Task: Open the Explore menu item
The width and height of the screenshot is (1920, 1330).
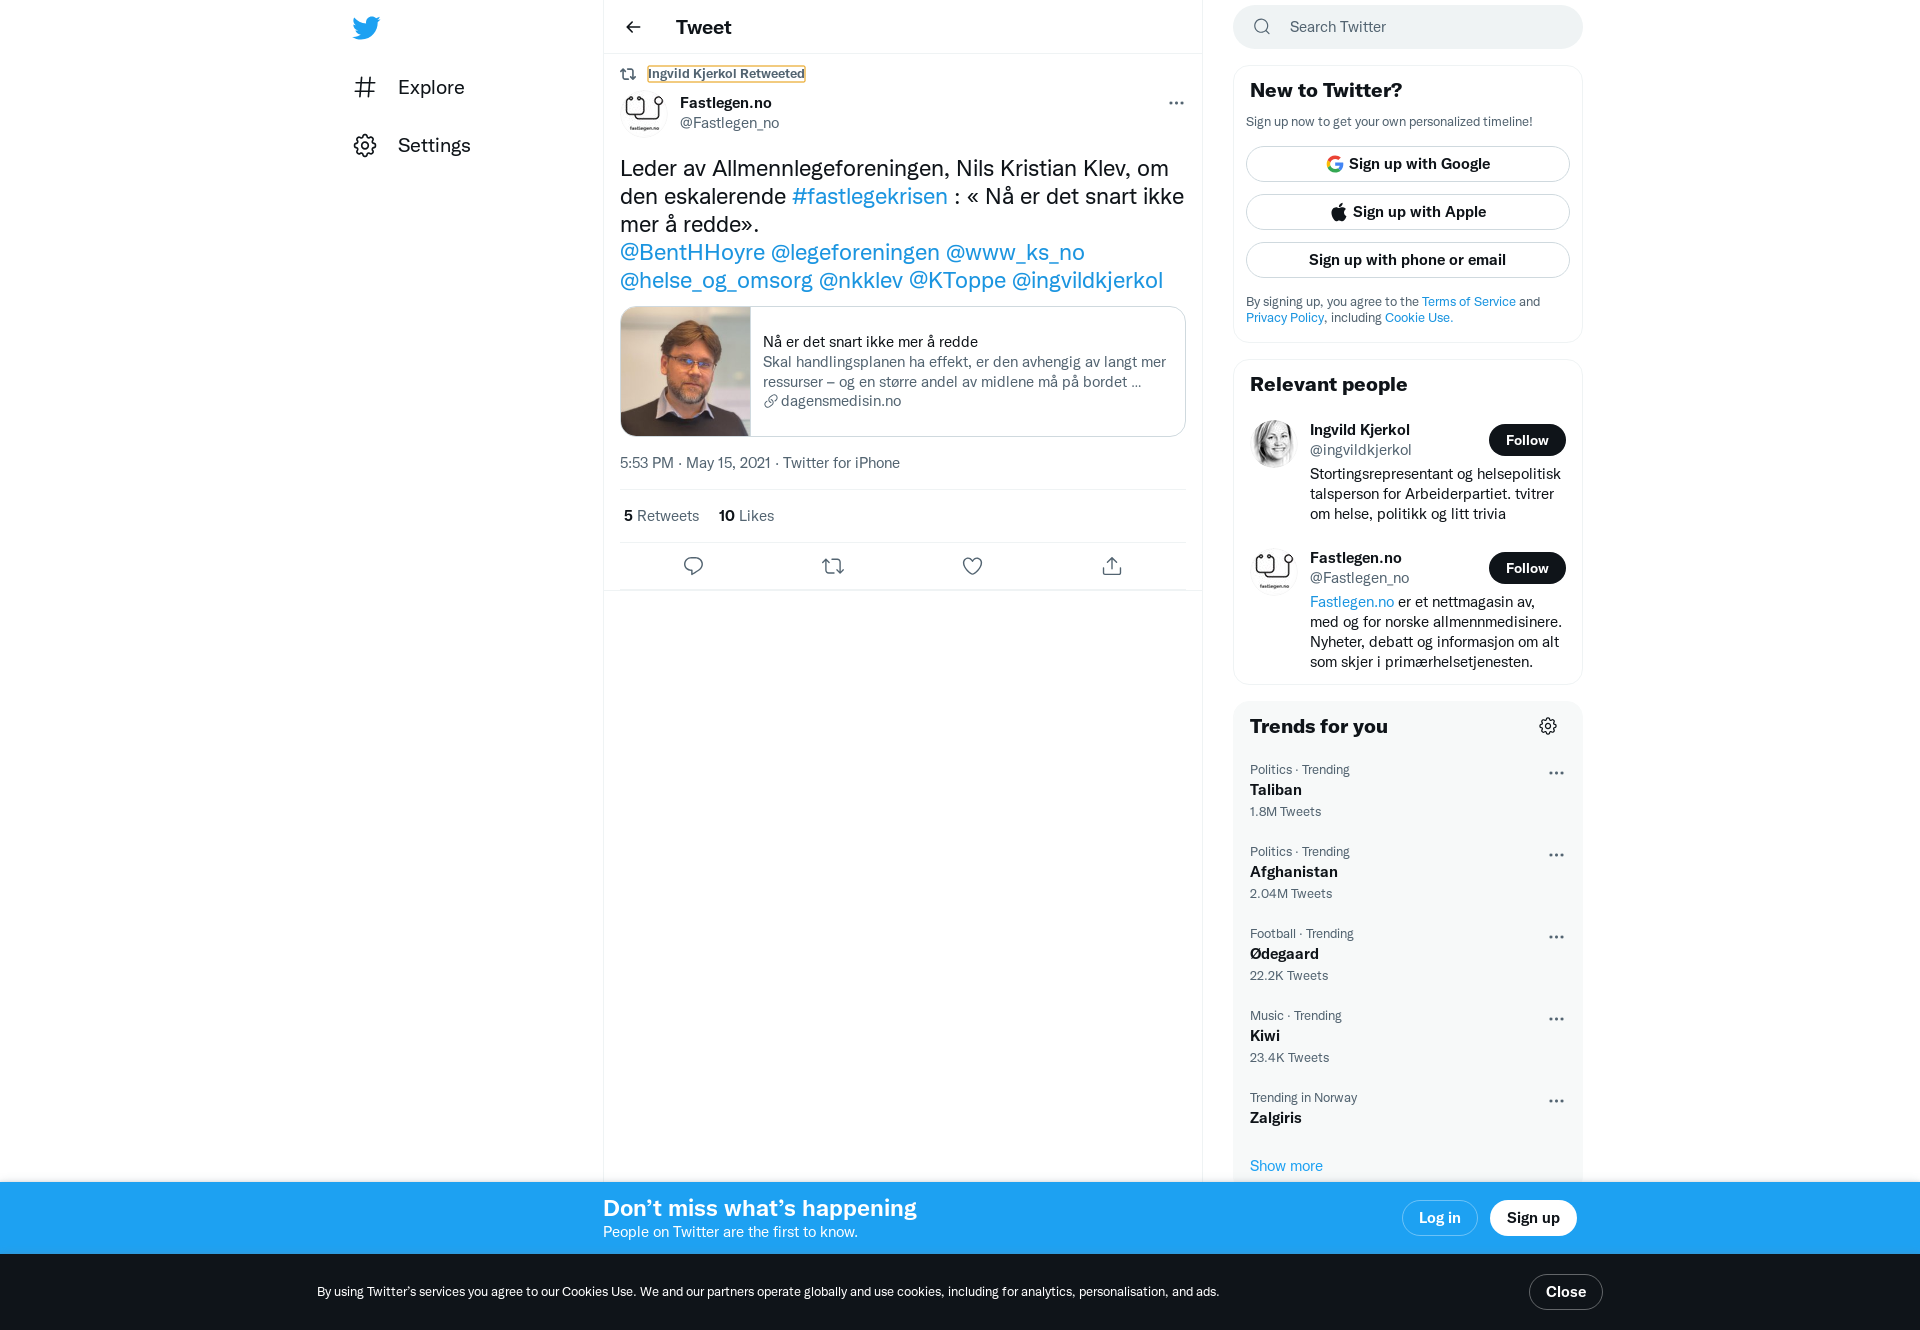Action: pos(409,87)
